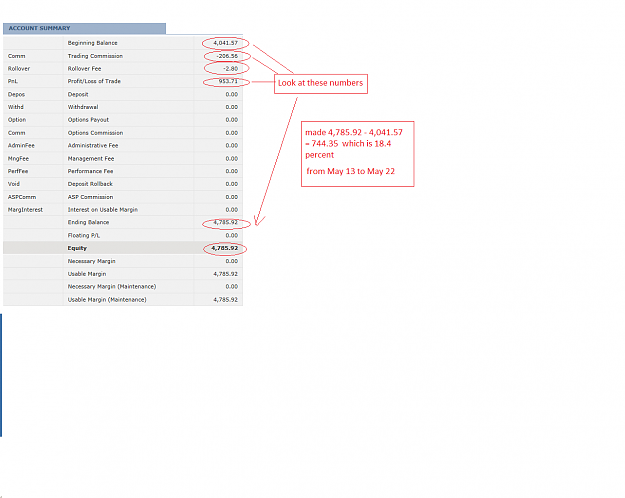Click the 0.00 value in ASP Commission row

tap(232, 197)
